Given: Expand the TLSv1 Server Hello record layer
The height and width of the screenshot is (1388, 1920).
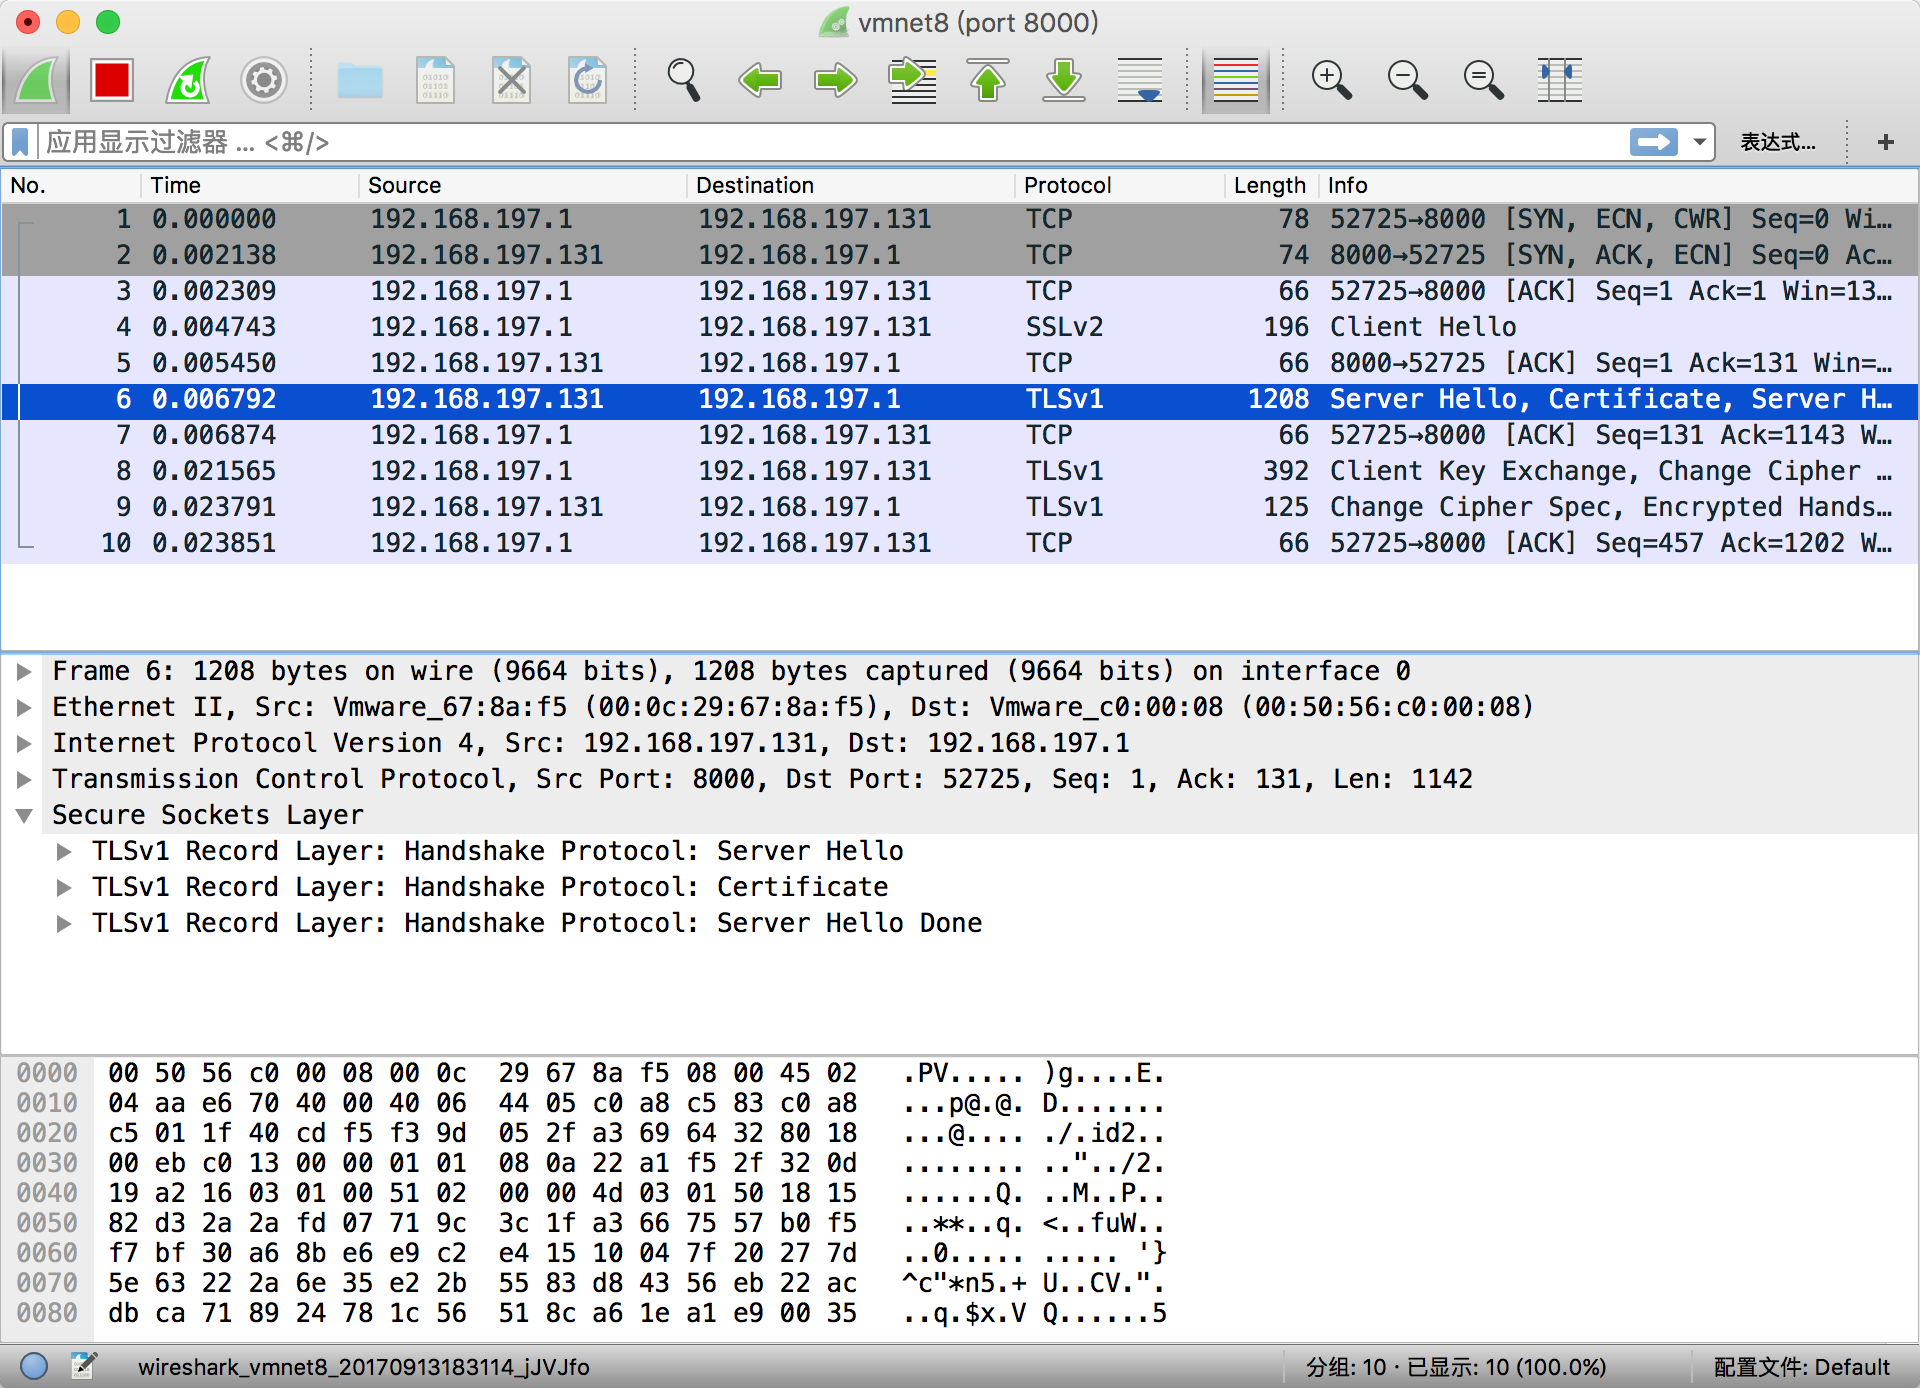Looking at the screenshot, I should [55, 853].
